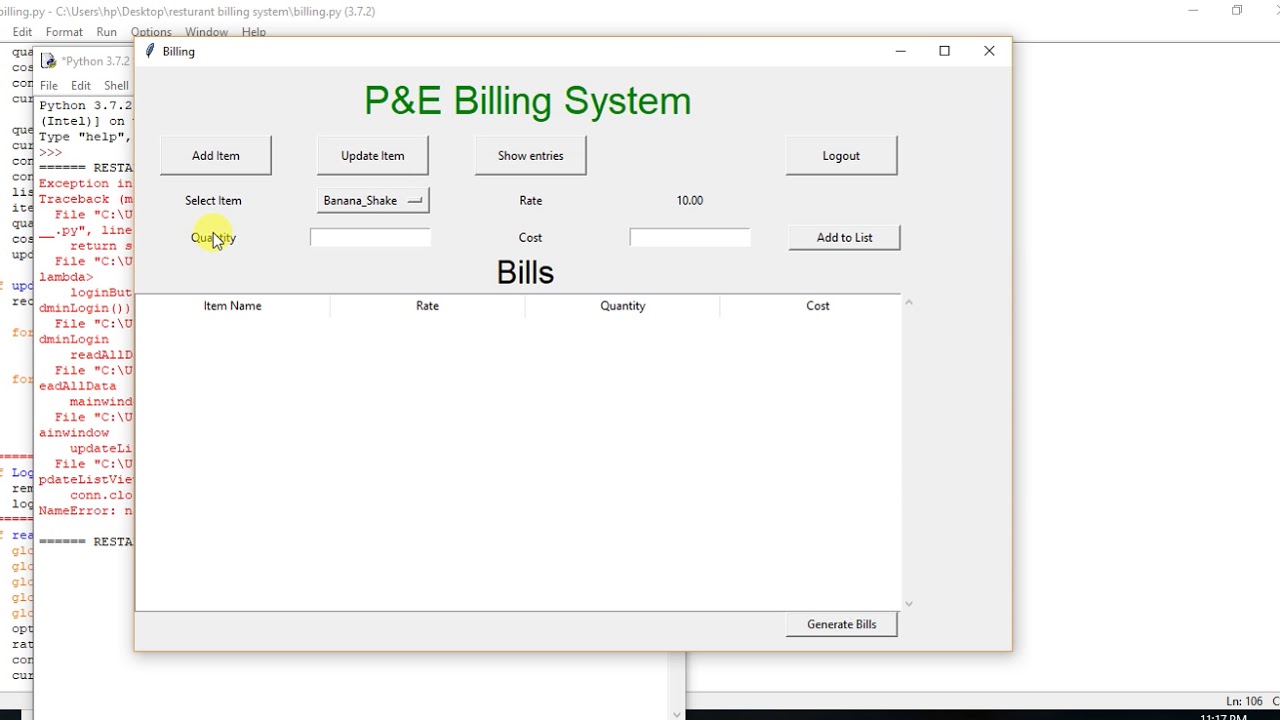This screenshot has width=1280, height=720.
Task: Focus the Cost input field
Action: tap(690, 237)
